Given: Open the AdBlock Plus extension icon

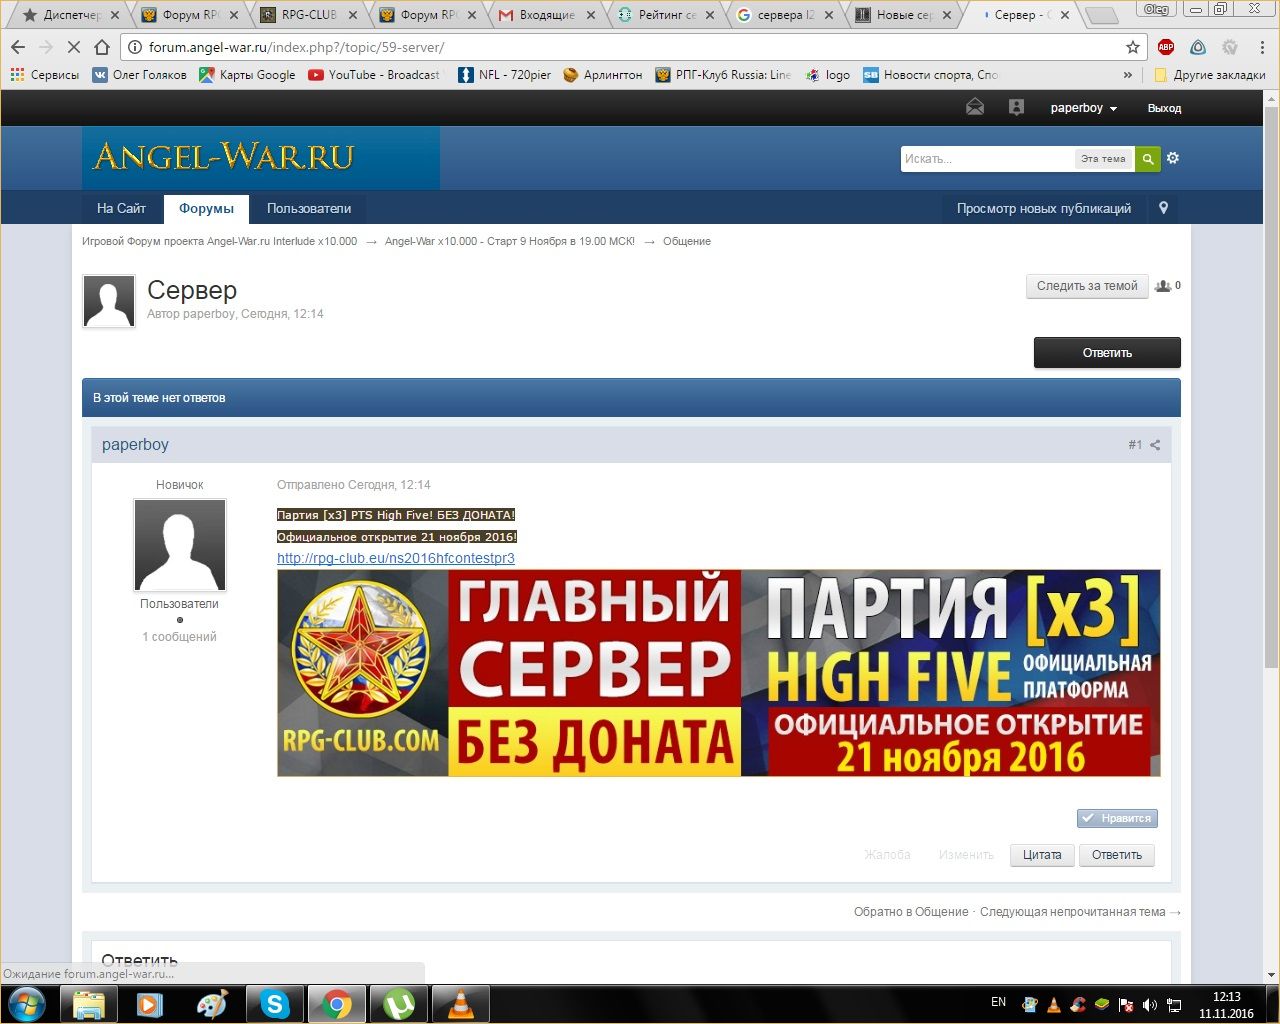Looking at the screenshot, I should click(1166, 47).
